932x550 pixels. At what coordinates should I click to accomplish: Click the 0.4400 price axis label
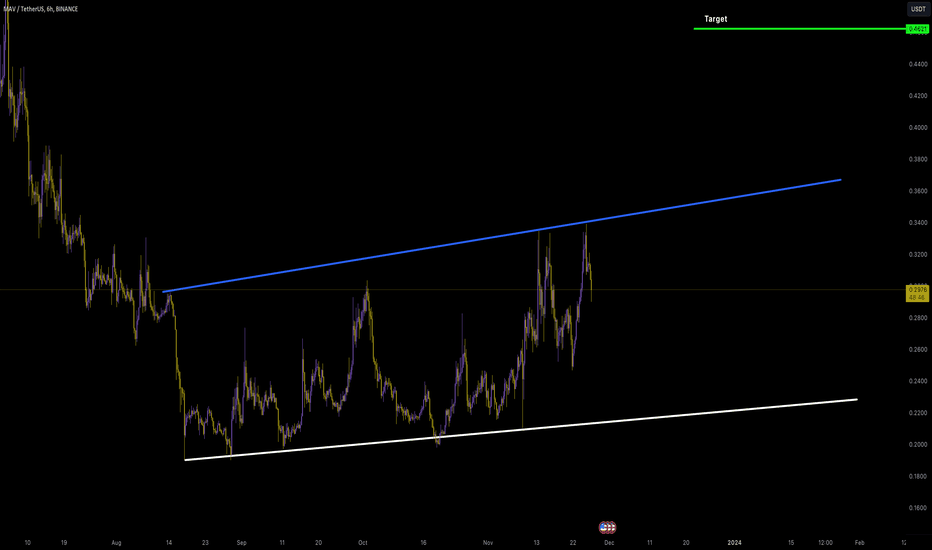[x=918, y=64]
